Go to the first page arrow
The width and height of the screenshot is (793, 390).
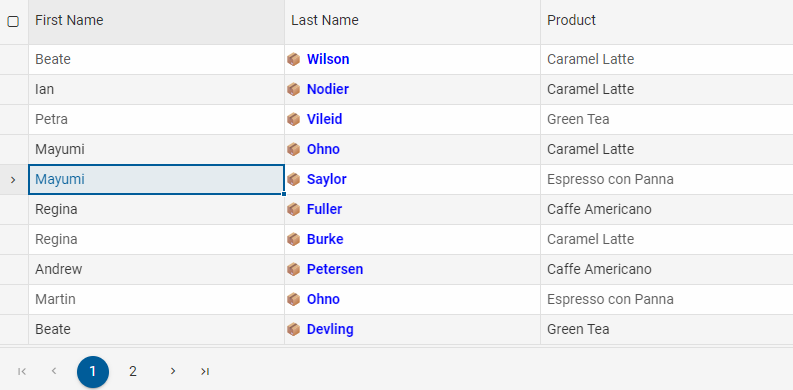22,372
